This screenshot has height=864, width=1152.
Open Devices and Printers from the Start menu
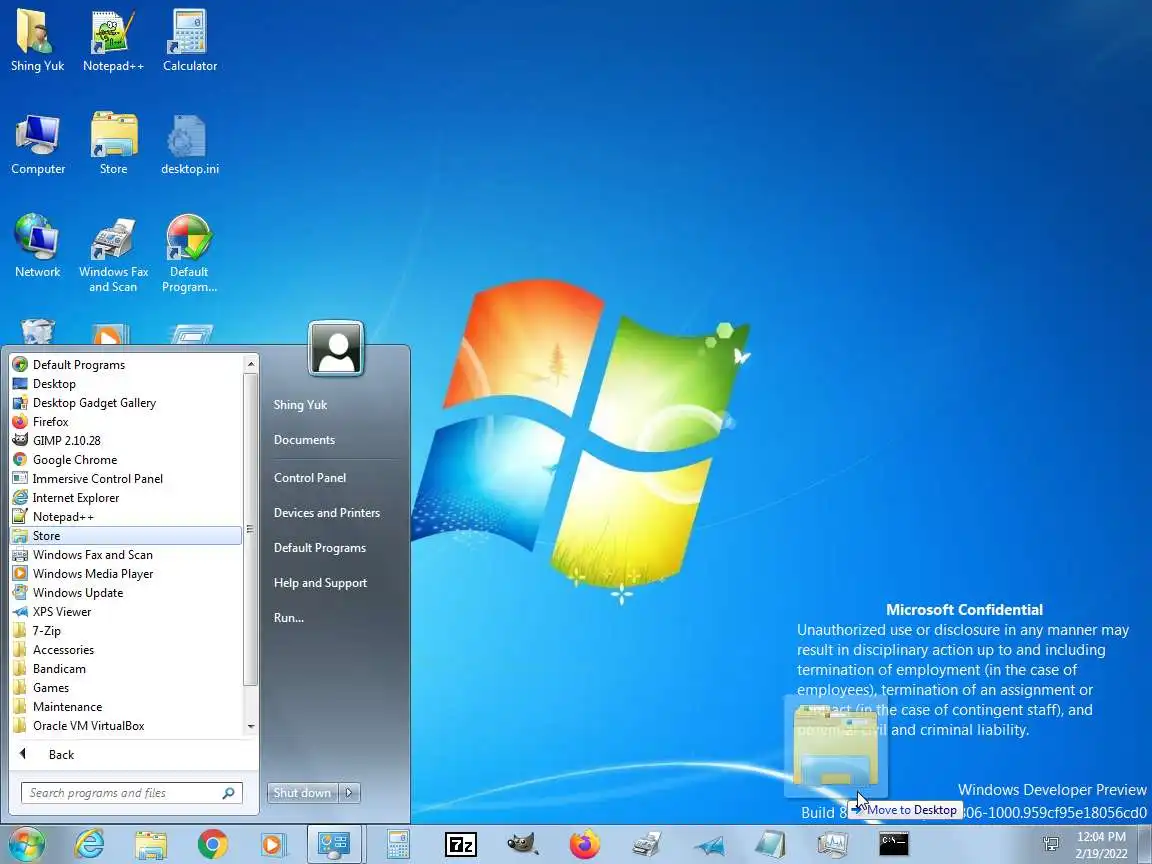click(x=327, y=513)
